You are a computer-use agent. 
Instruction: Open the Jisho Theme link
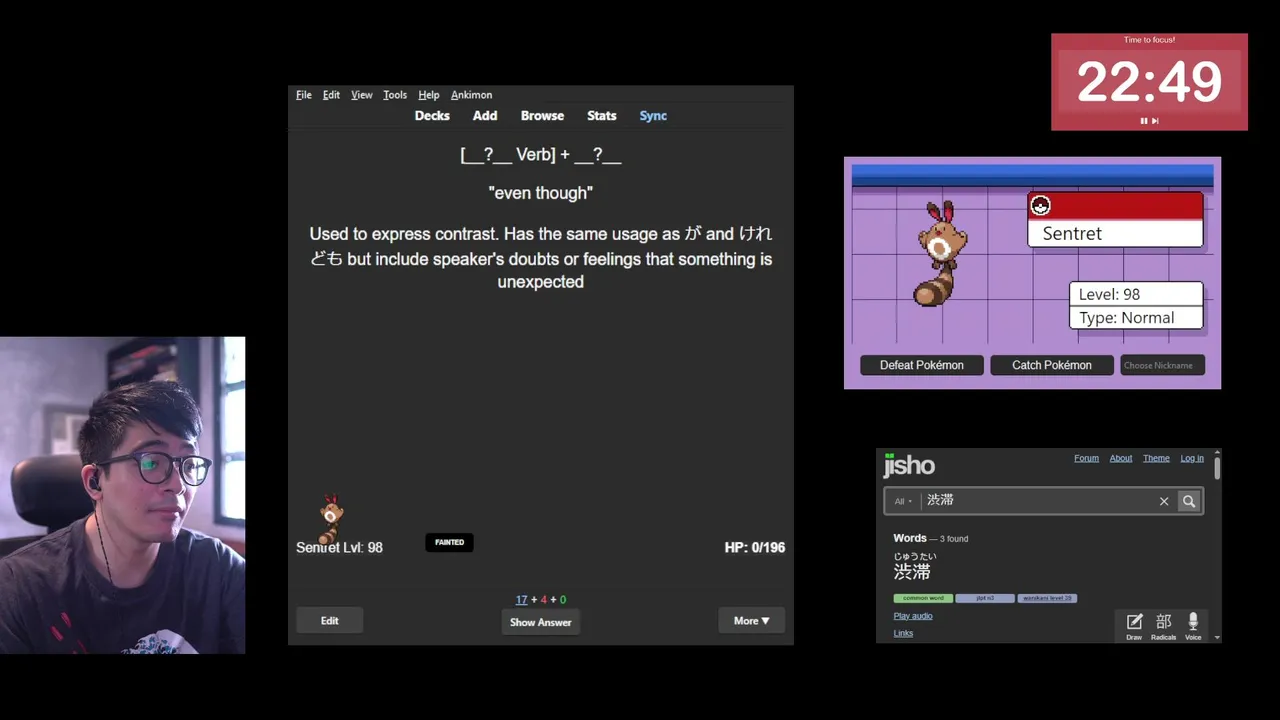(1156, 458)
